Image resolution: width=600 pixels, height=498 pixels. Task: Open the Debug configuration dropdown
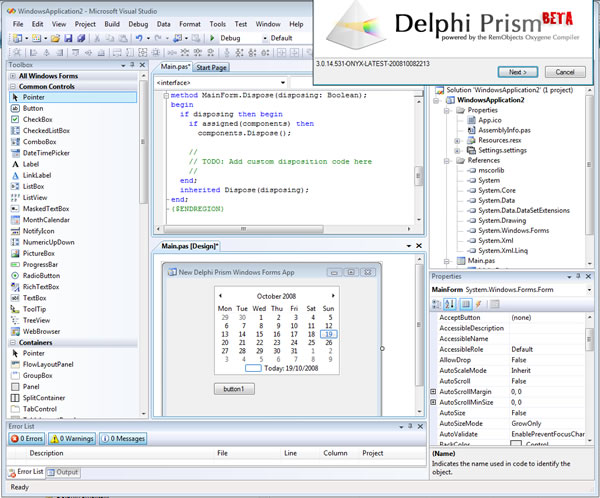pyautogui.click(x=265, y=38)
